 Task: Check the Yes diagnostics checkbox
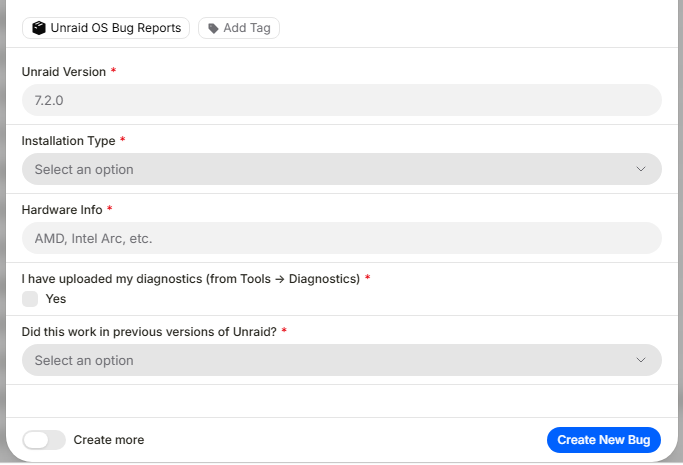pyautogui.click(x=30, y=299)
